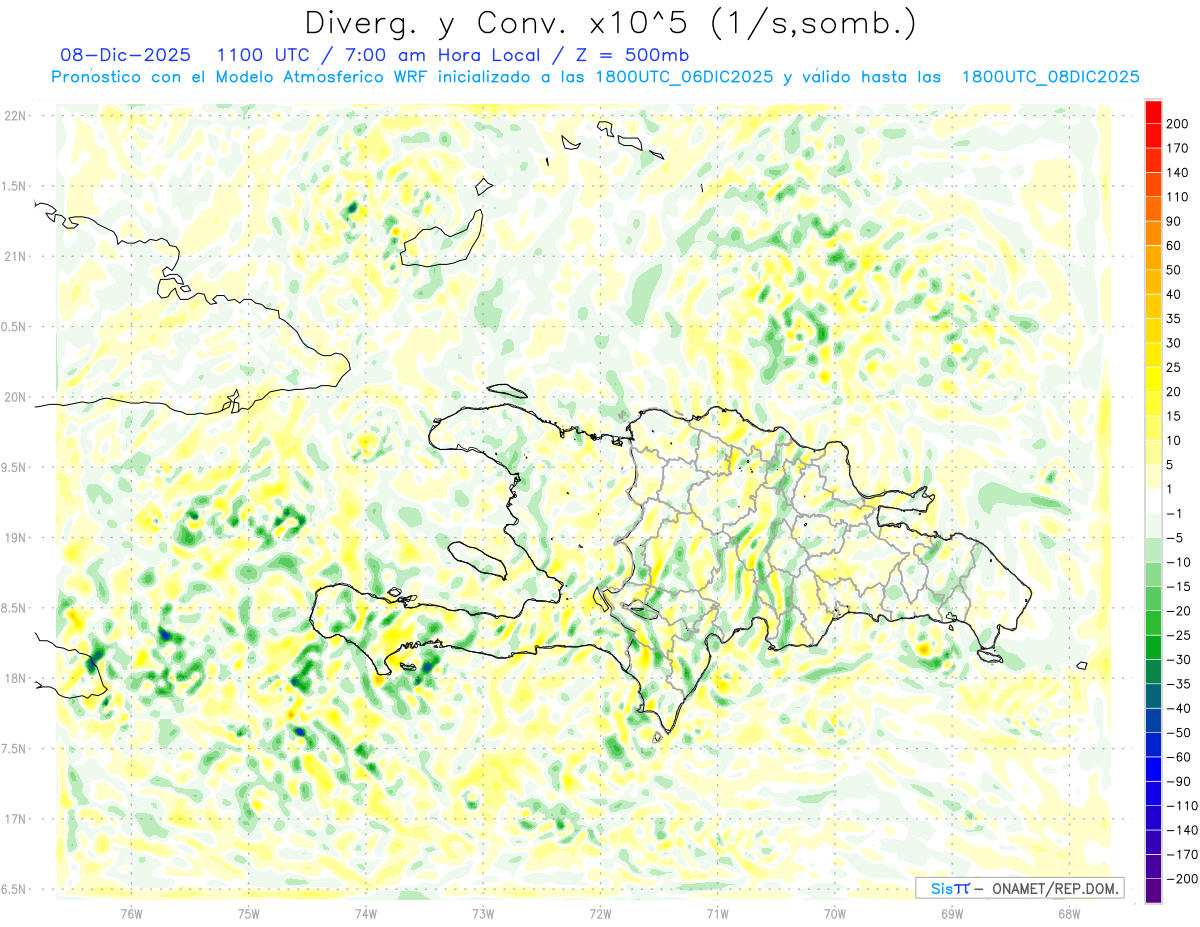Click the '20N' latitude axis label
This screenshot has width=1200, height=927.
(x=15, y=397)
